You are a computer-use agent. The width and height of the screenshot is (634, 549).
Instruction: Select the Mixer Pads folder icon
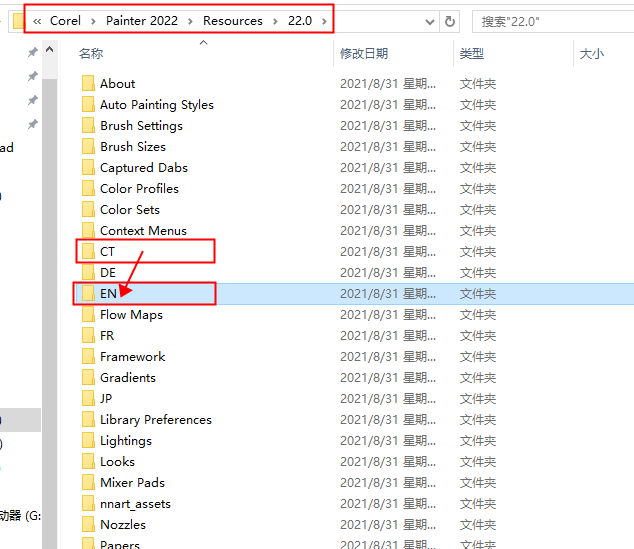pyautogui.click(x=88, y=482)
